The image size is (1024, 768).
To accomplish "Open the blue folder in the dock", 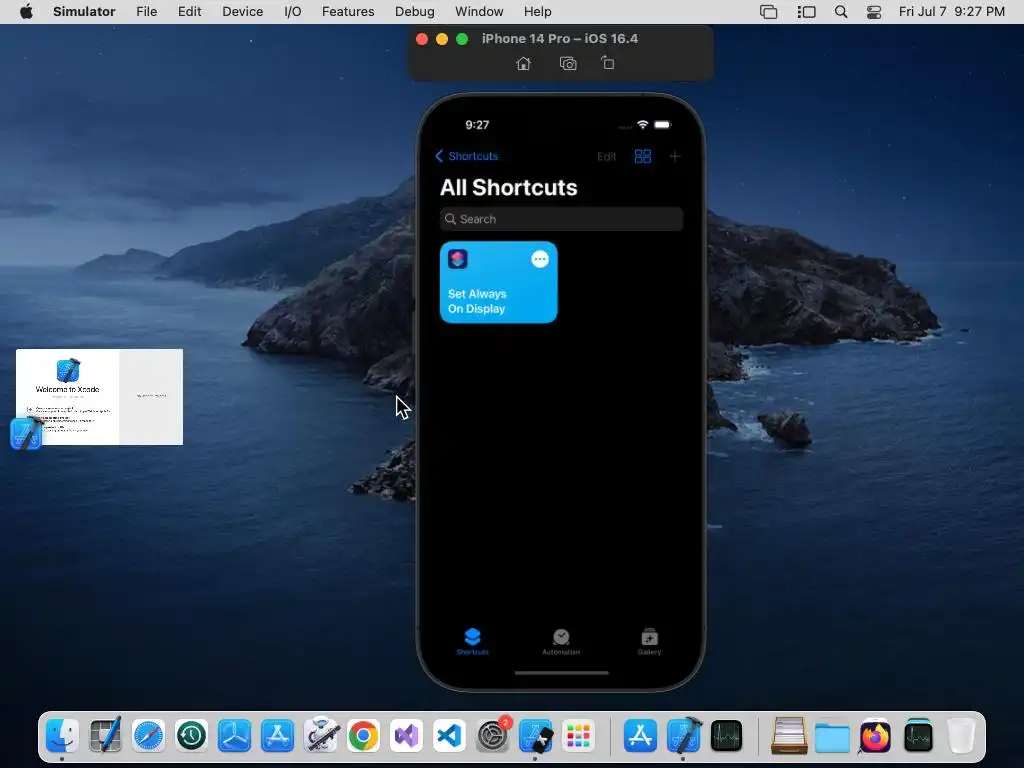I will [832, 736].
